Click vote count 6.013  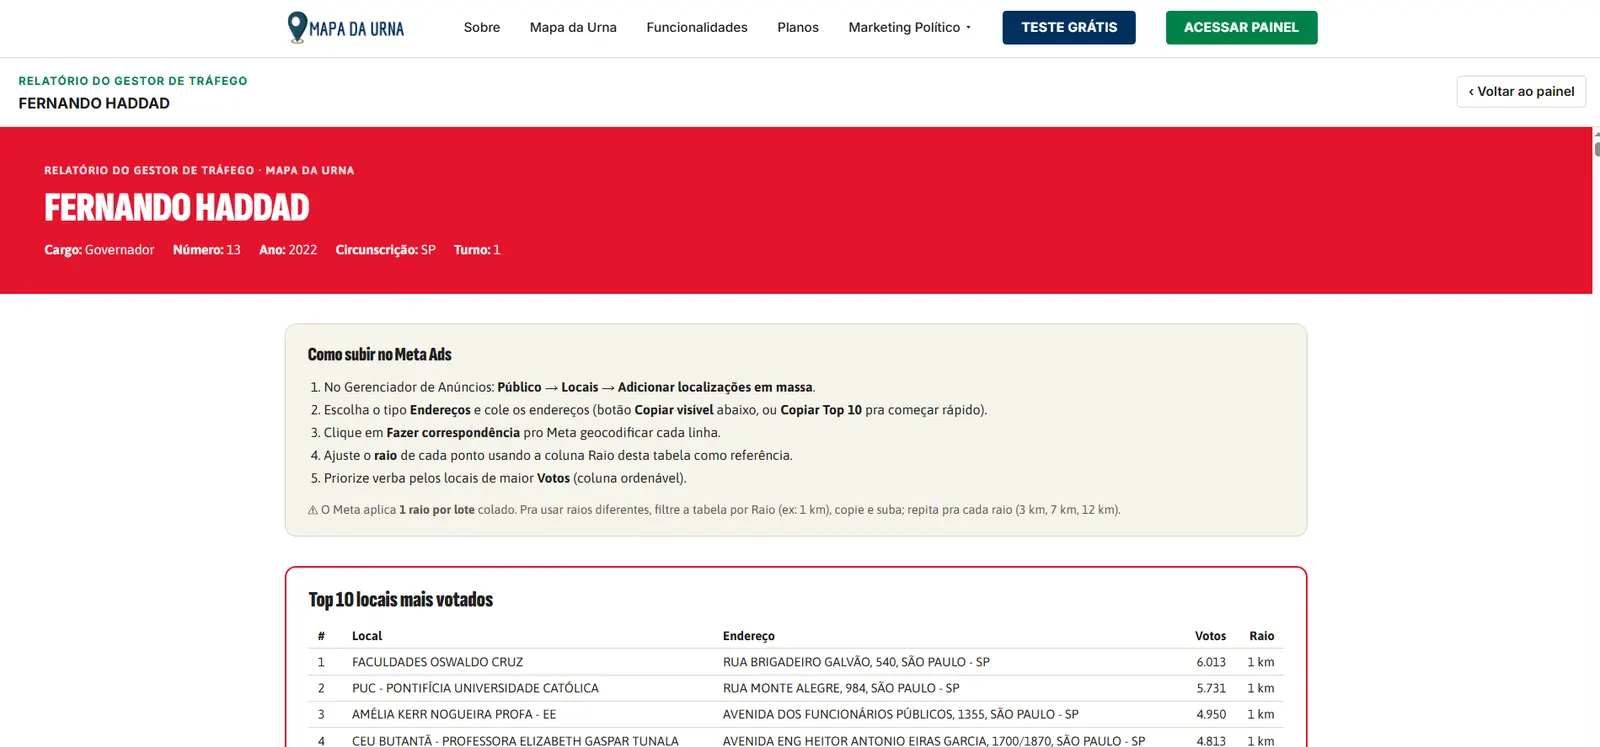pyautogui.click(x=1211, y=662)
